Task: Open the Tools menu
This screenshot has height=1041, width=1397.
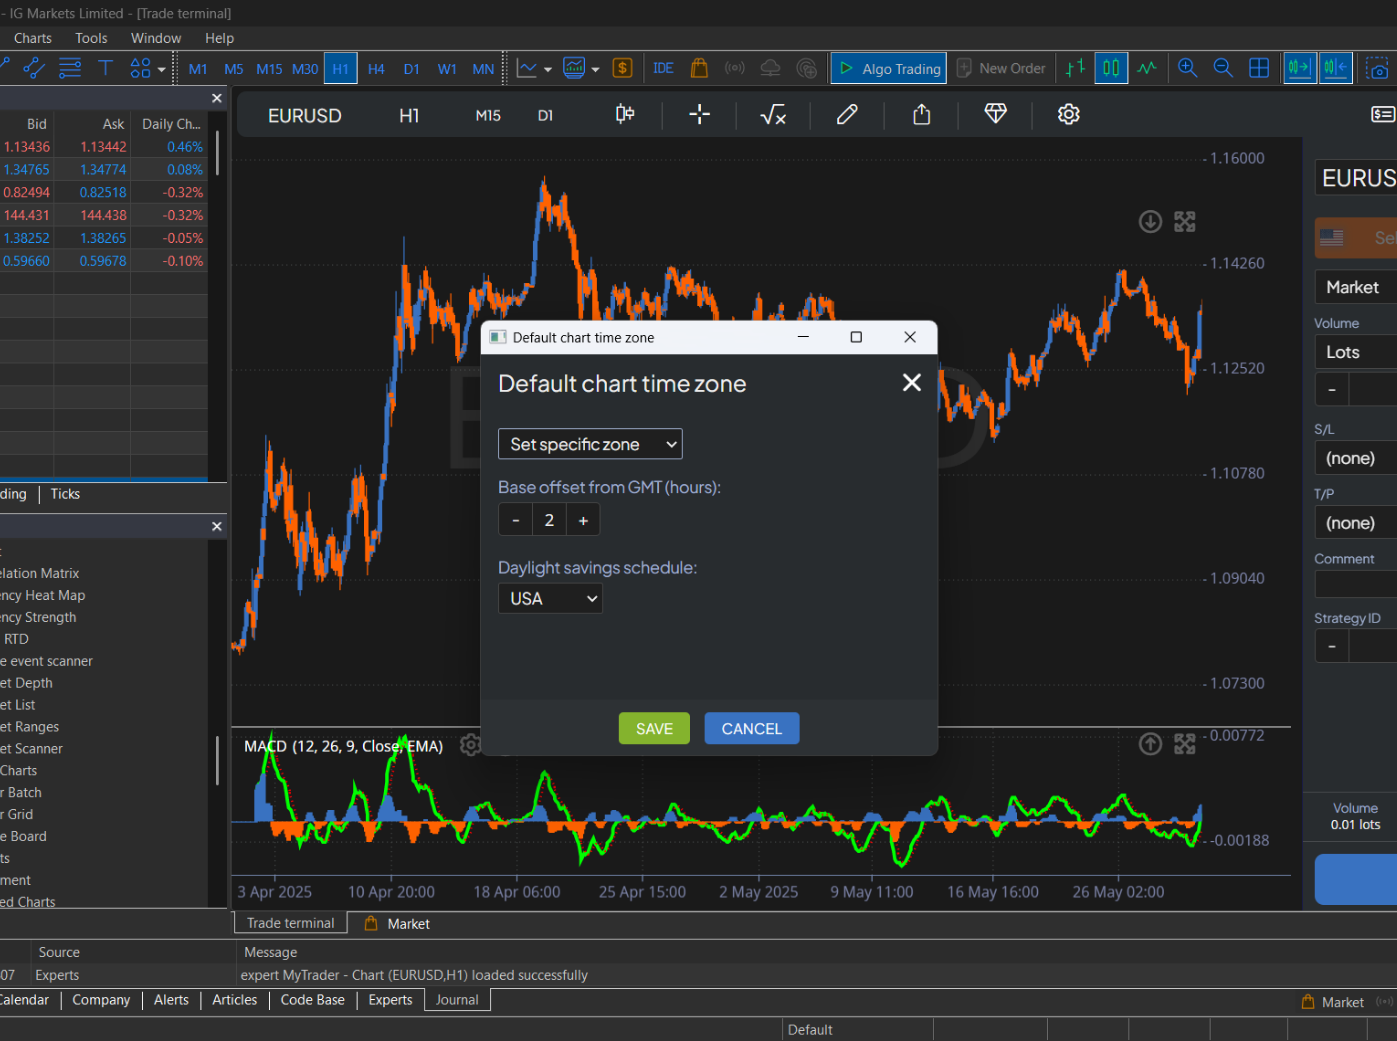Action: (x=91, y=38)
